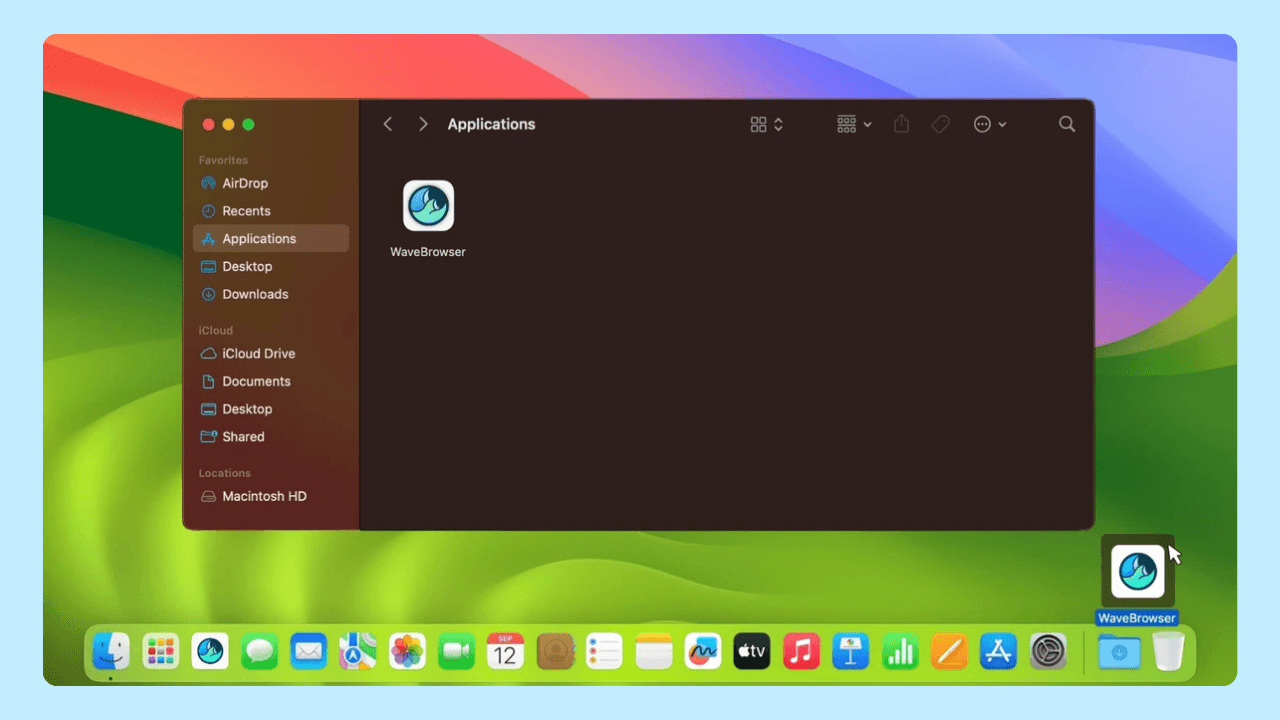
Task: Go back in Finder history
Action: click(388, 124)
